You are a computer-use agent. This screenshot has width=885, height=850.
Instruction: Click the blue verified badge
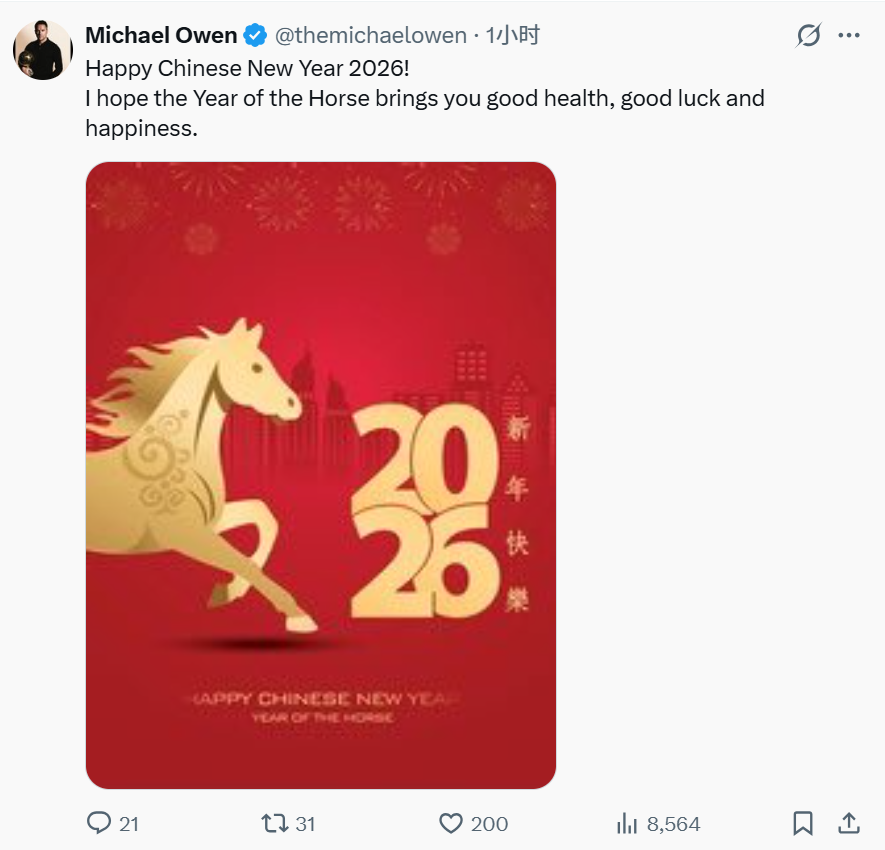click(256, 36)
